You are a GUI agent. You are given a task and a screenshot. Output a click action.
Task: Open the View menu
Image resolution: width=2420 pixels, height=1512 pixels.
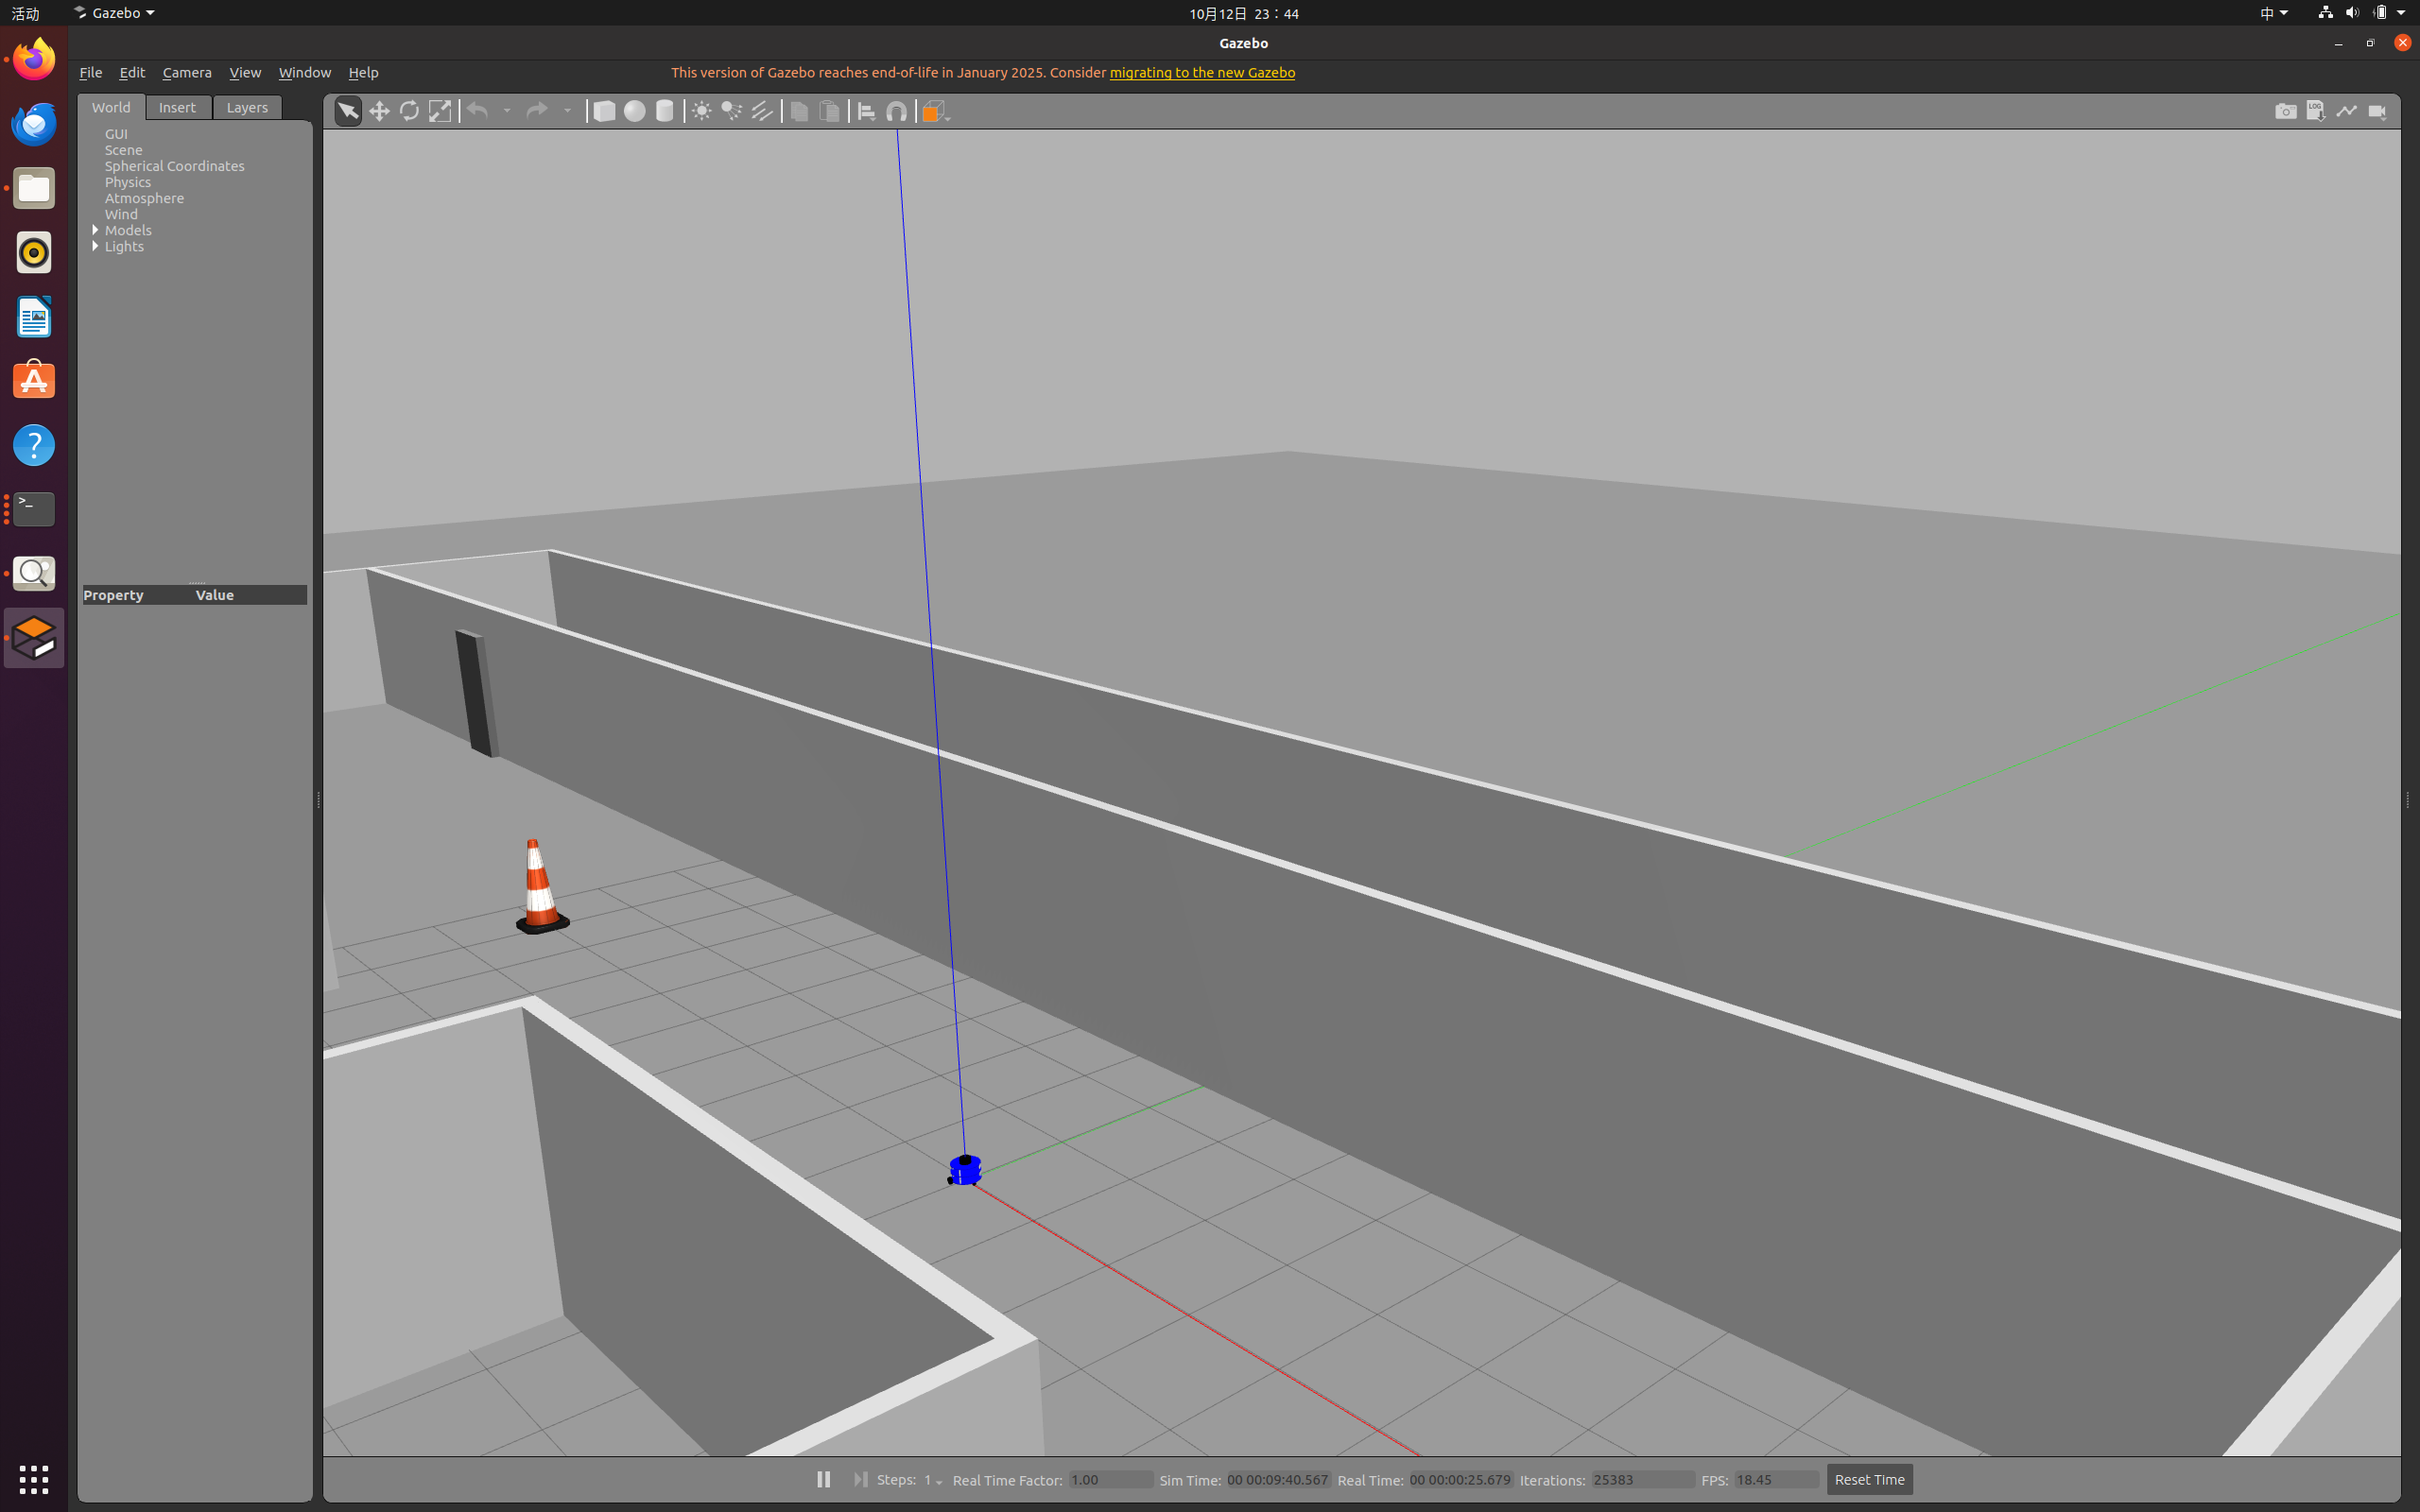pyautogui.click(x=245, y=72)
